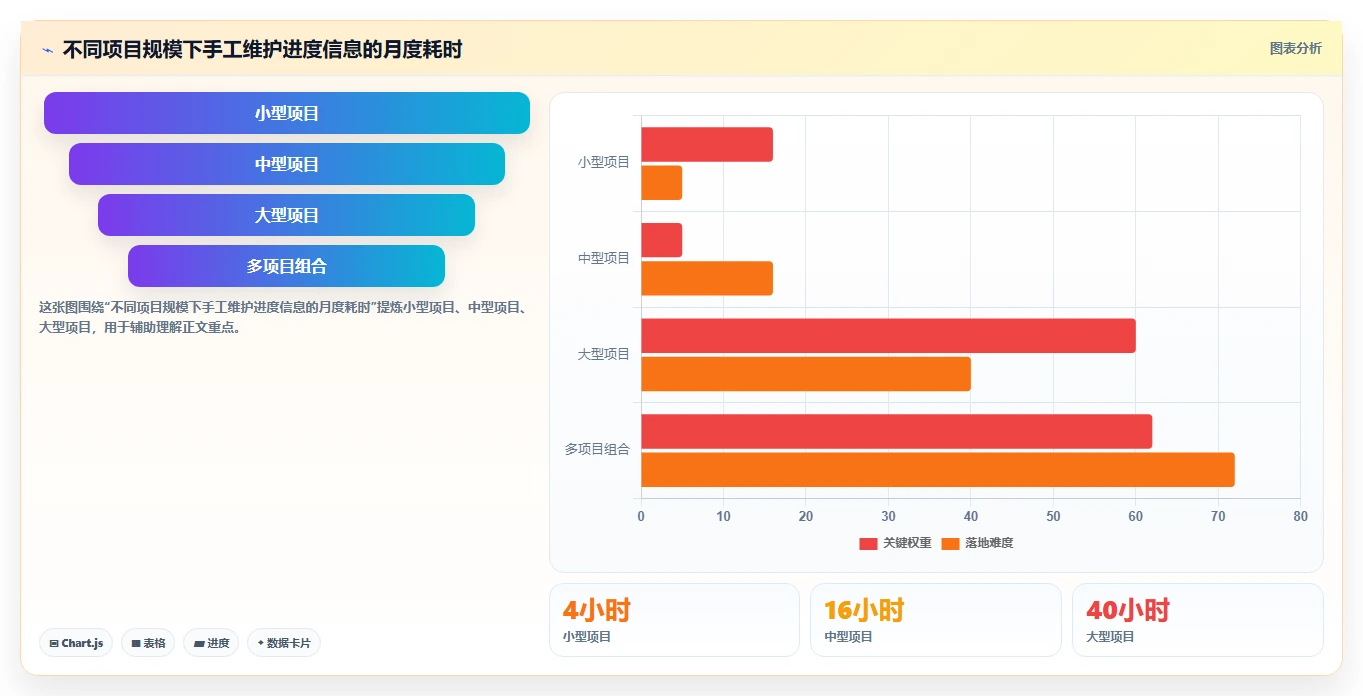1363x696 pixels.
Task: Click the orange 大型项目 chart bar
Action: pos(806,374)
